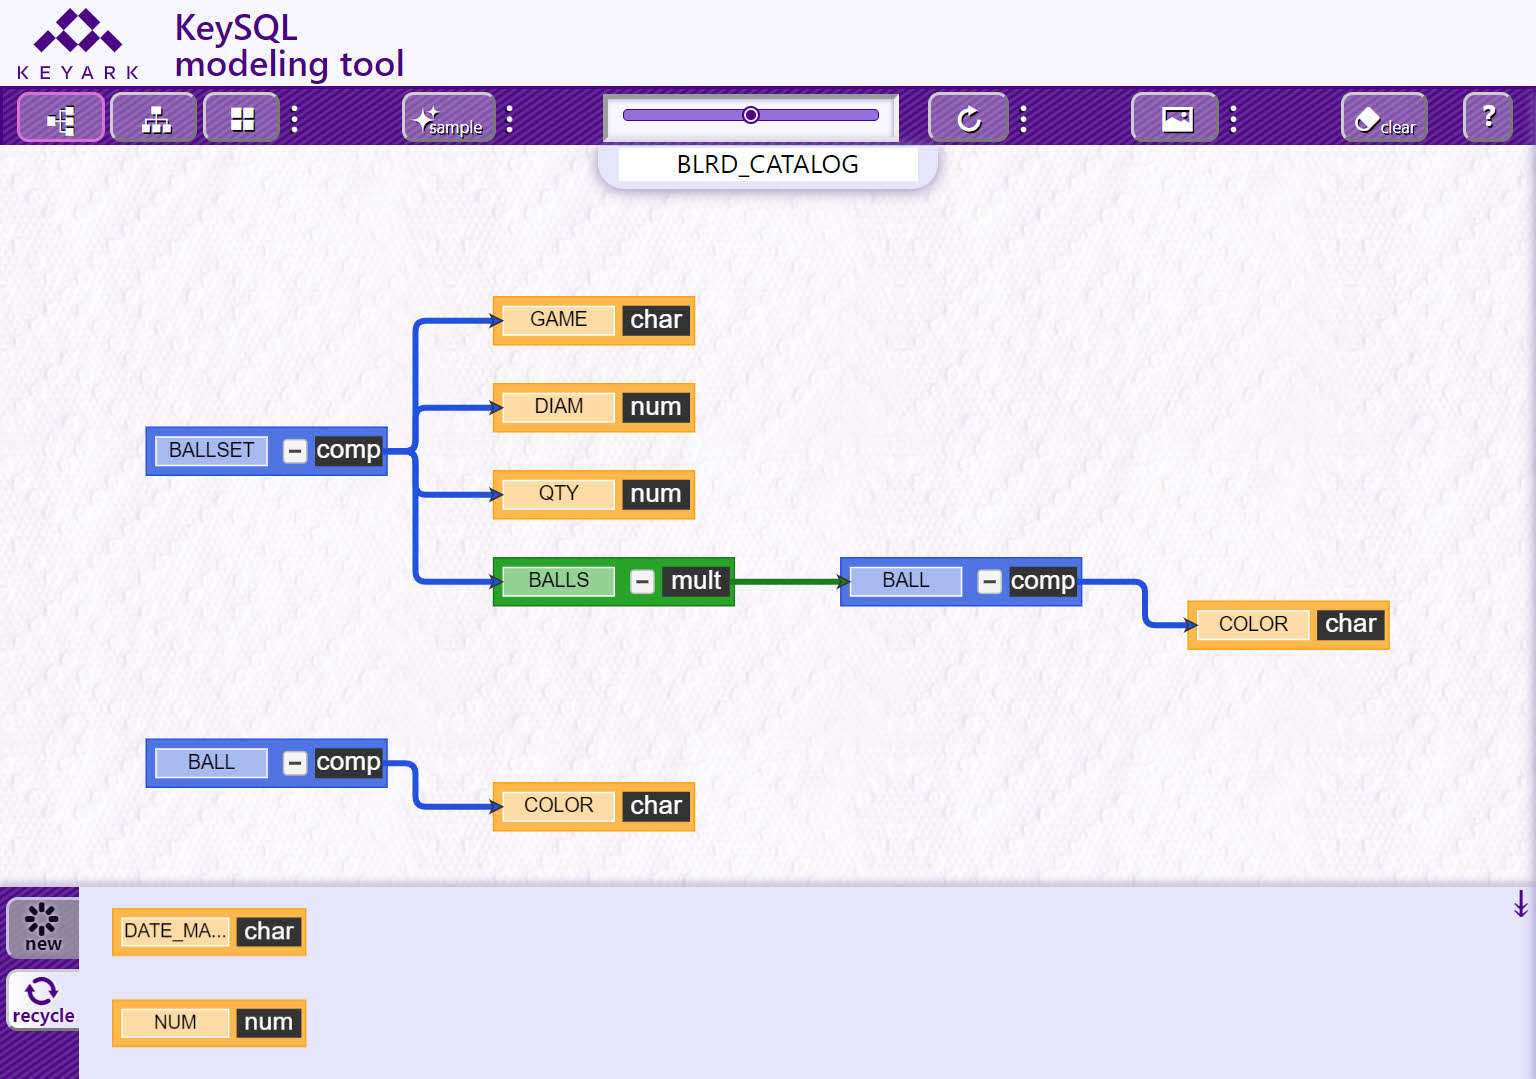Load the sample model

(449, 119)
